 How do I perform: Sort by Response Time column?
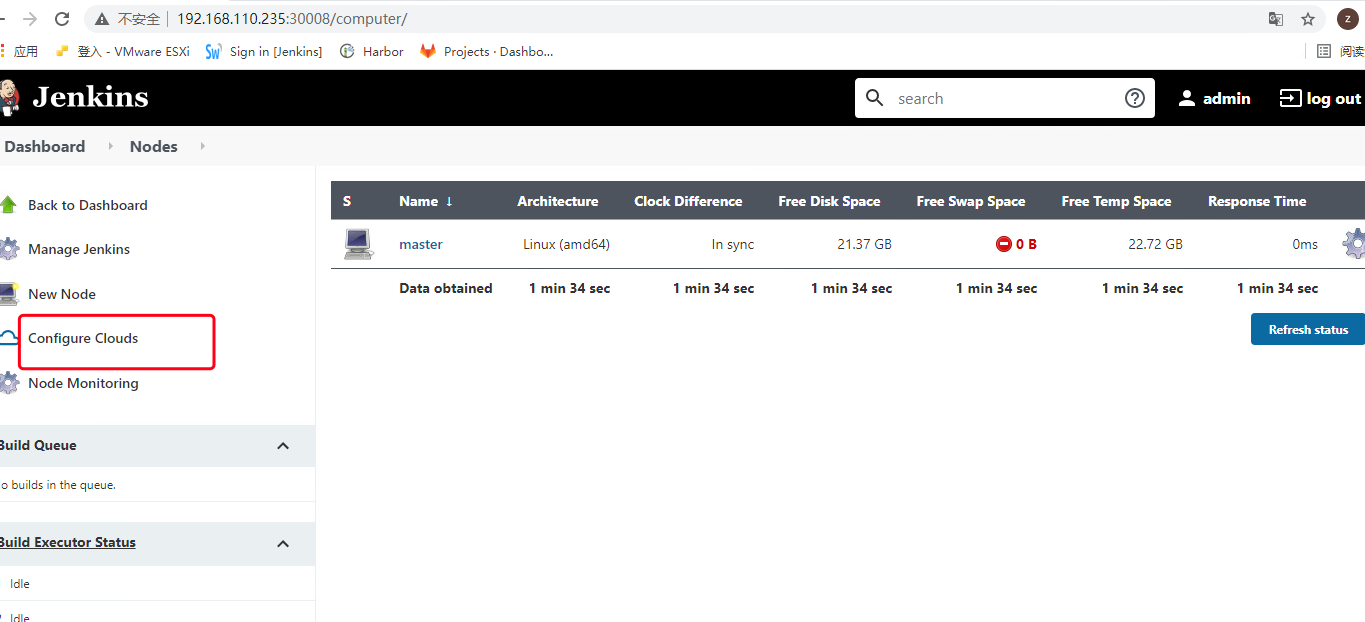pyautogui.click(x=1257, y=201)
